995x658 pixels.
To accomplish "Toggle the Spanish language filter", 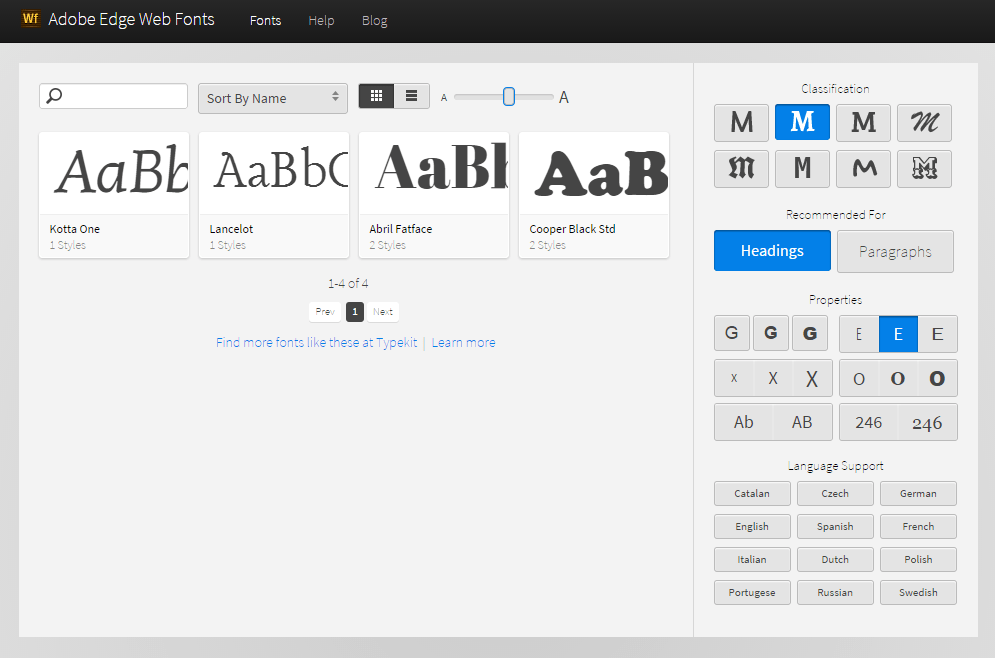I will pyautogui.click(x=835, y=526).
